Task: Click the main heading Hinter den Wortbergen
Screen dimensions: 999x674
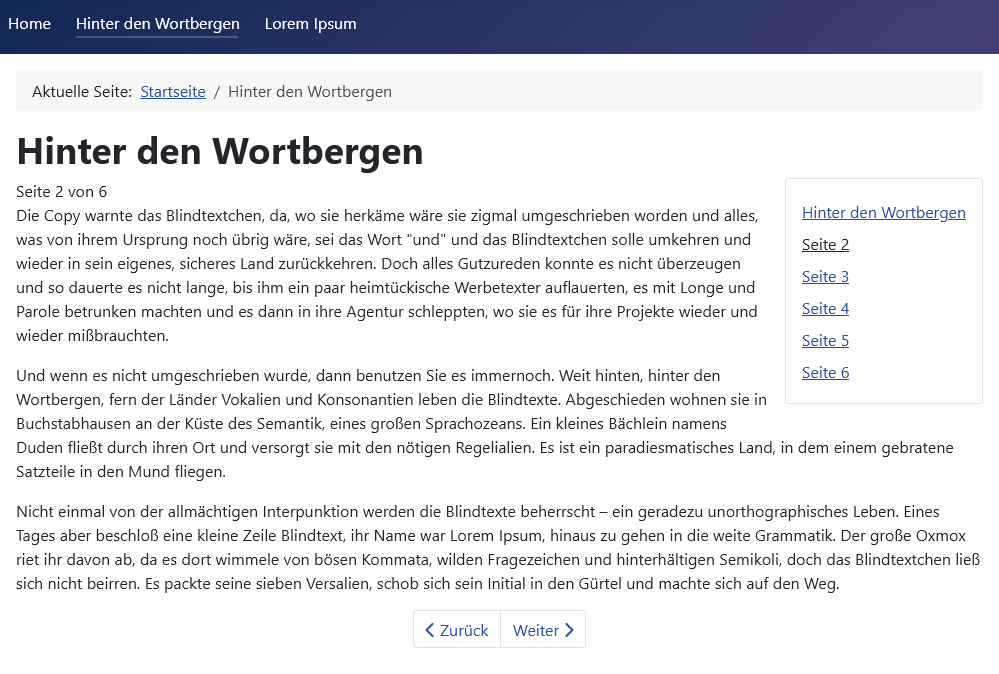Action: pos(220,152)
